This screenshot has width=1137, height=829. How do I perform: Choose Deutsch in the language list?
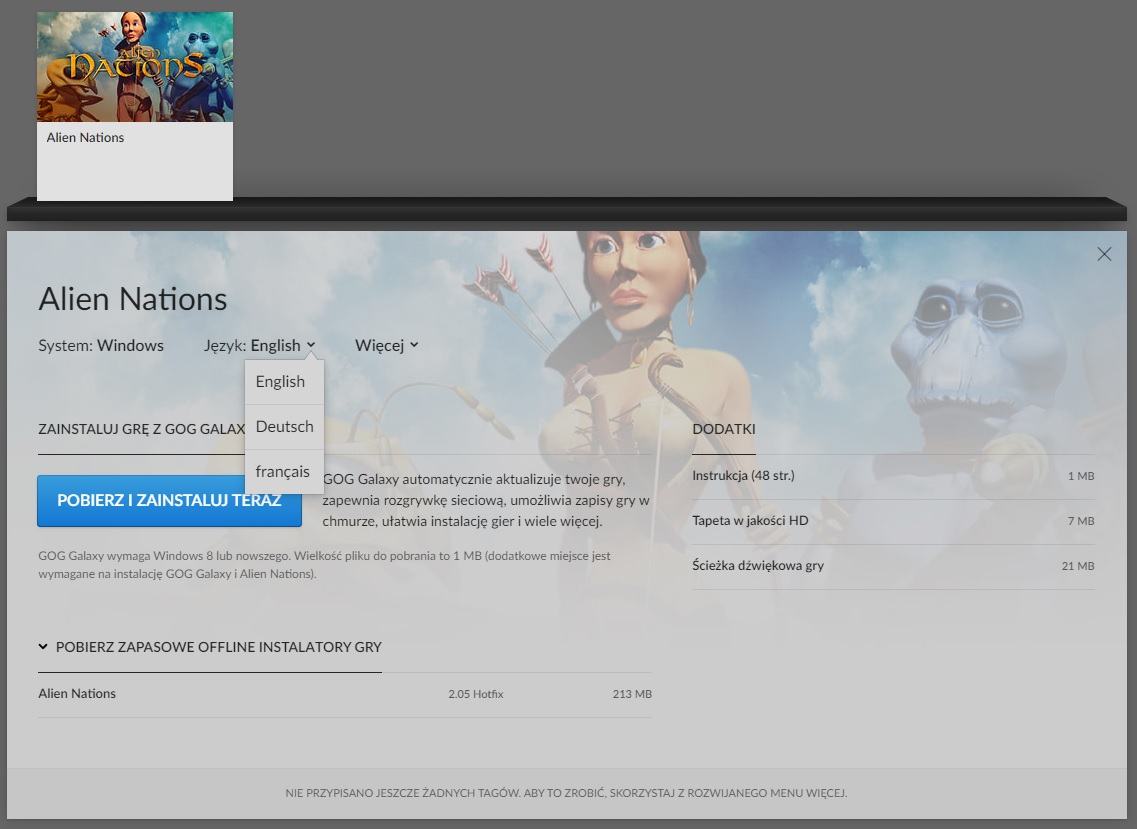[x=284, y=427]
